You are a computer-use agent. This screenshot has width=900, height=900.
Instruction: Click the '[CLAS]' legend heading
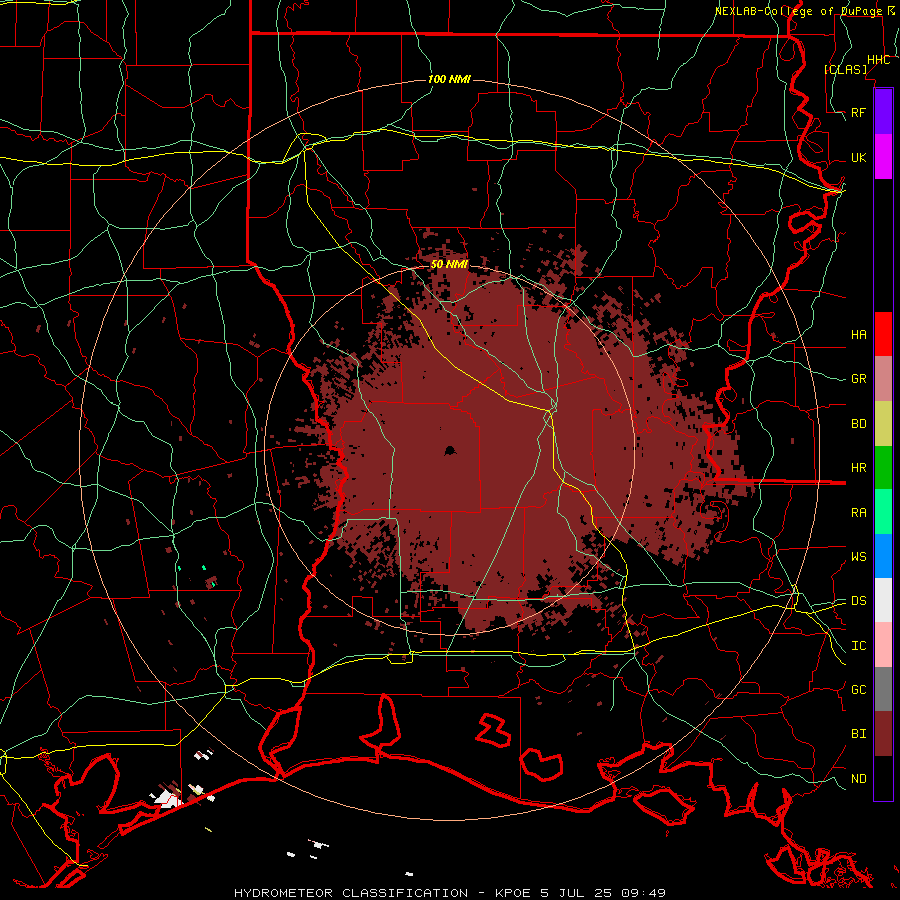click(845, 69)
